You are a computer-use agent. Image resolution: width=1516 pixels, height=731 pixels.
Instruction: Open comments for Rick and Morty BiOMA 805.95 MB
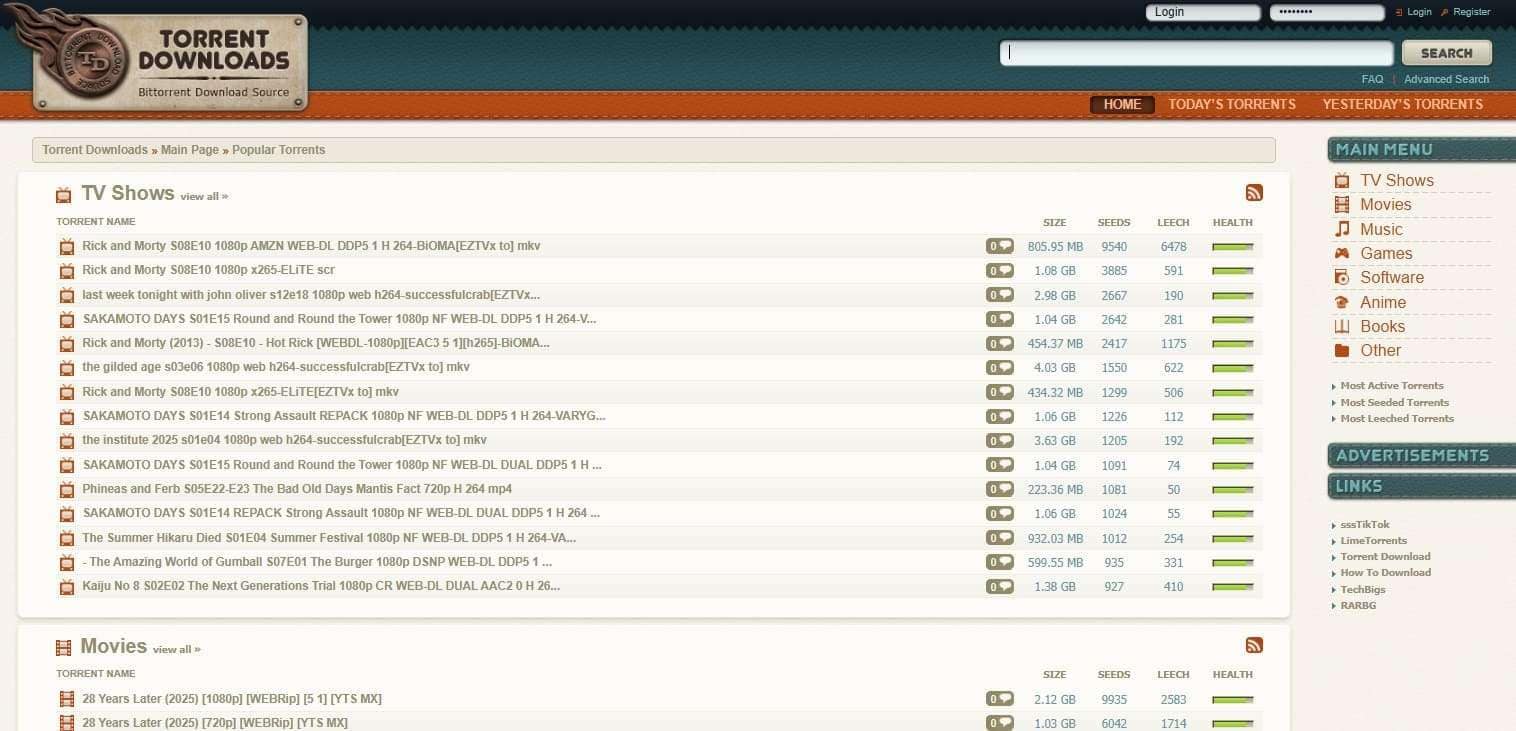1000,246
